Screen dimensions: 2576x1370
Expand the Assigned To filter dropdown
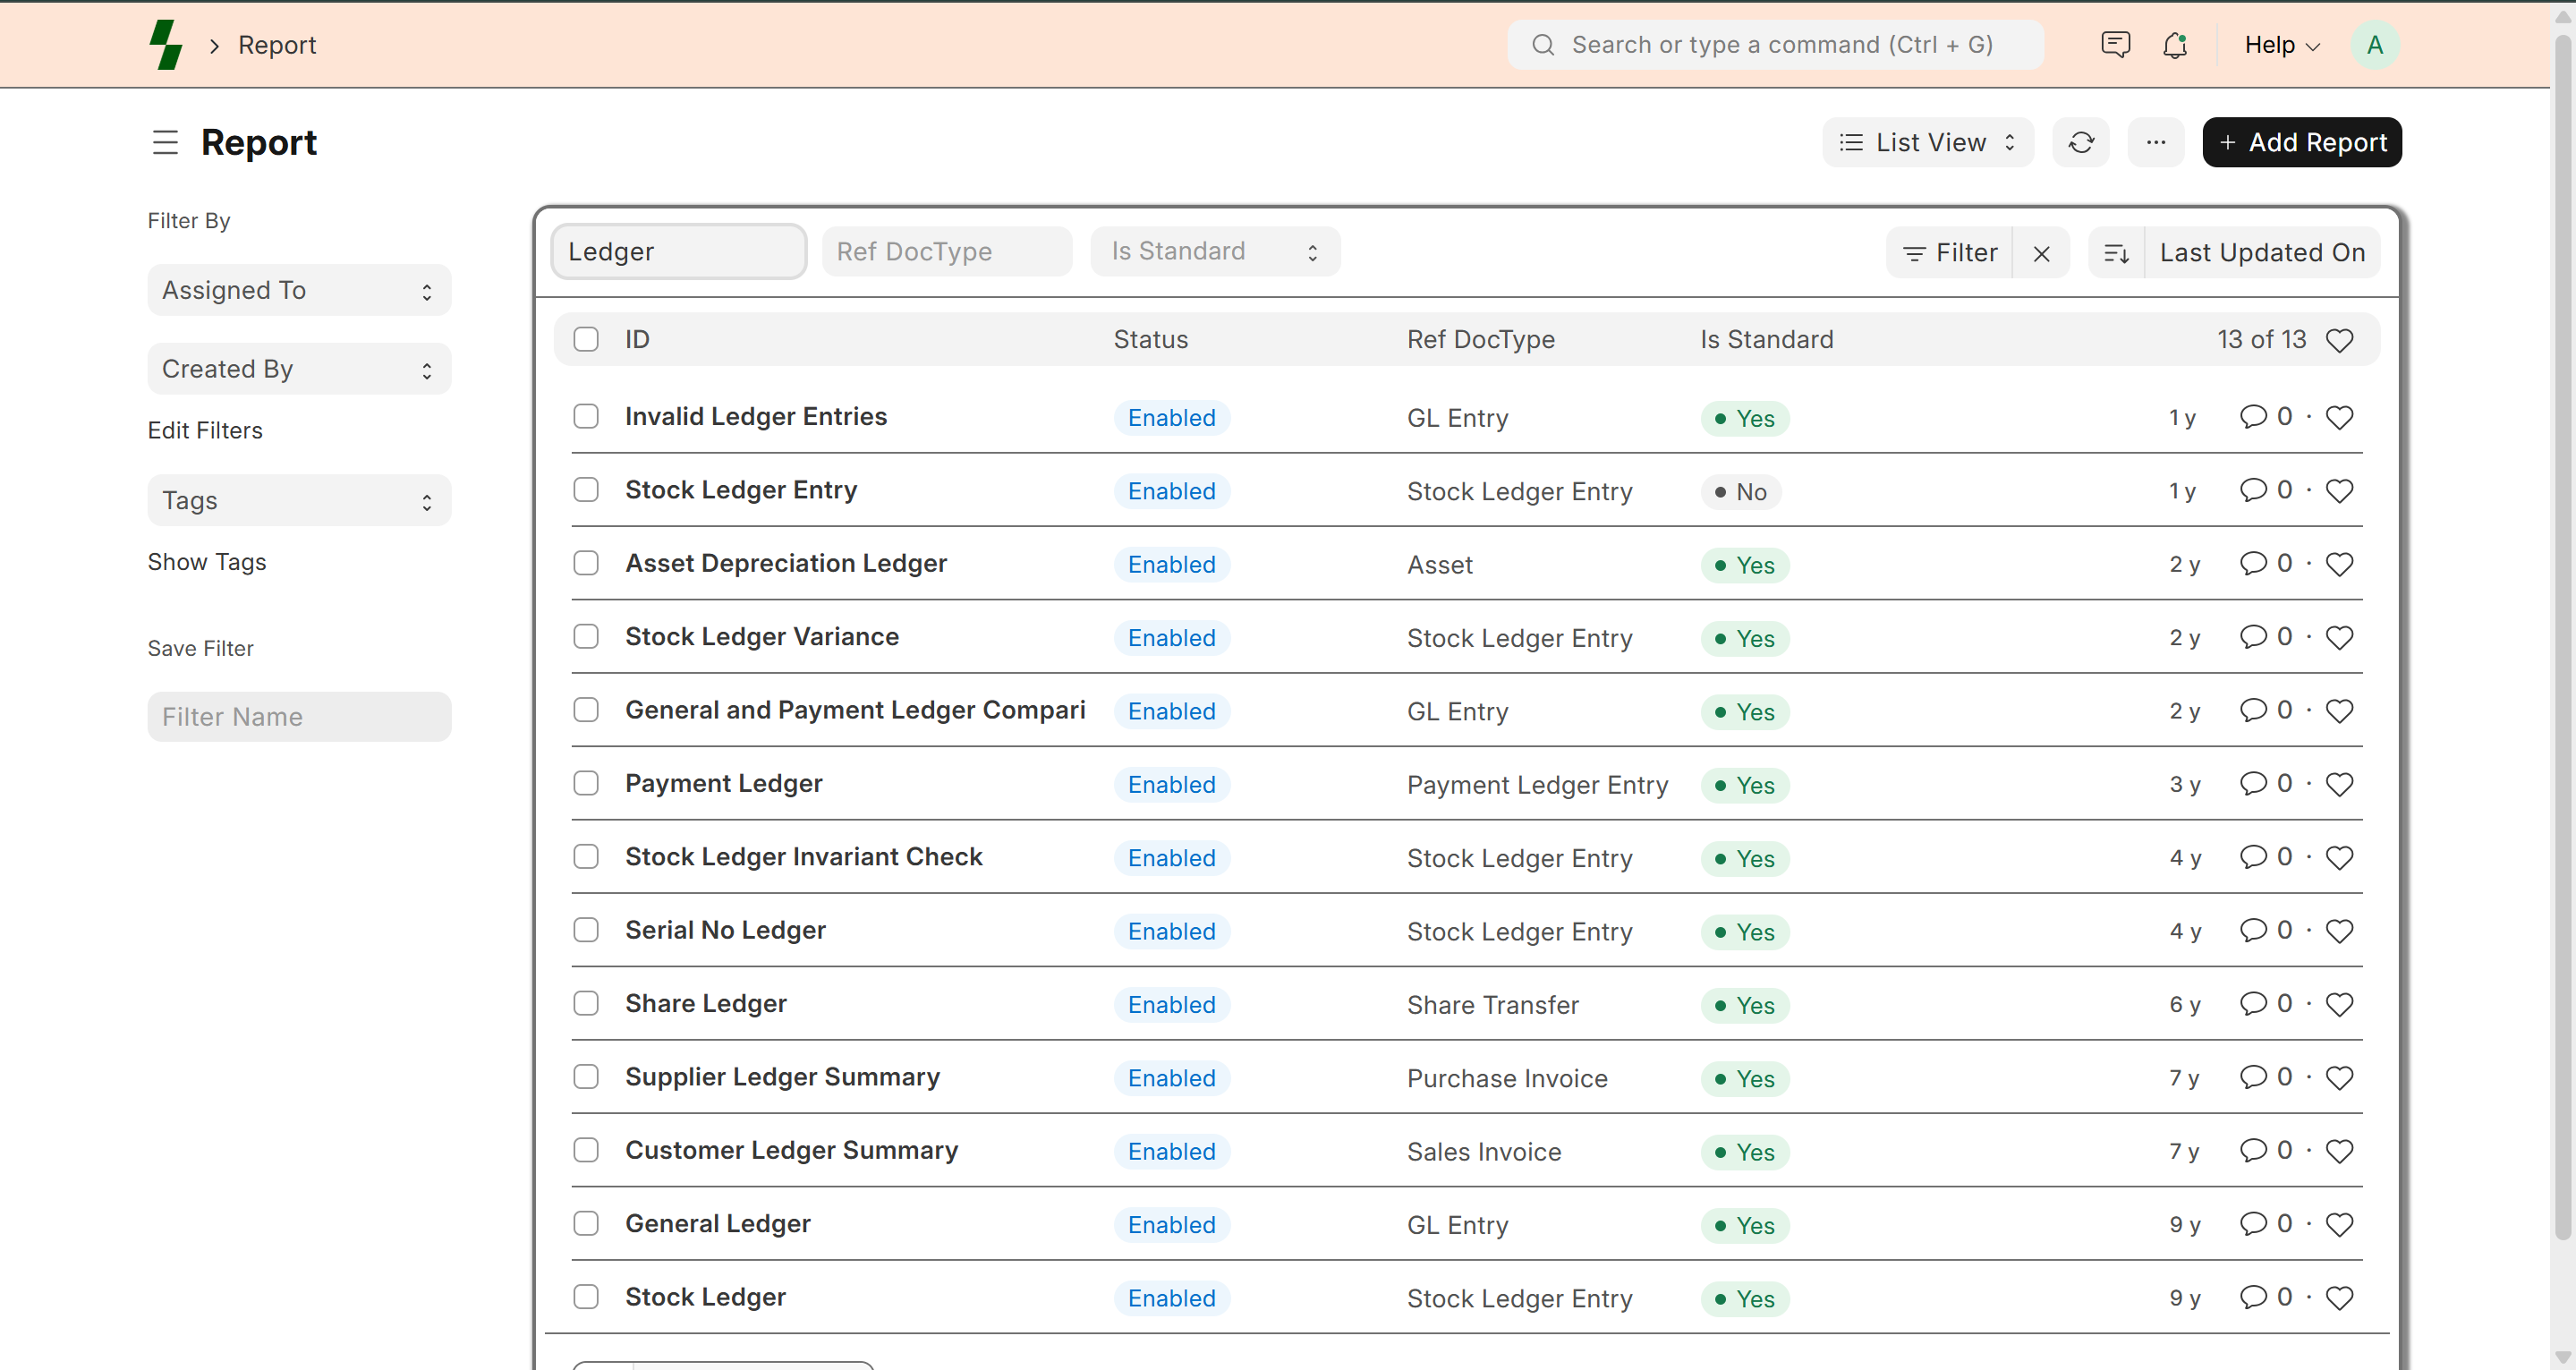click(299, 291)
